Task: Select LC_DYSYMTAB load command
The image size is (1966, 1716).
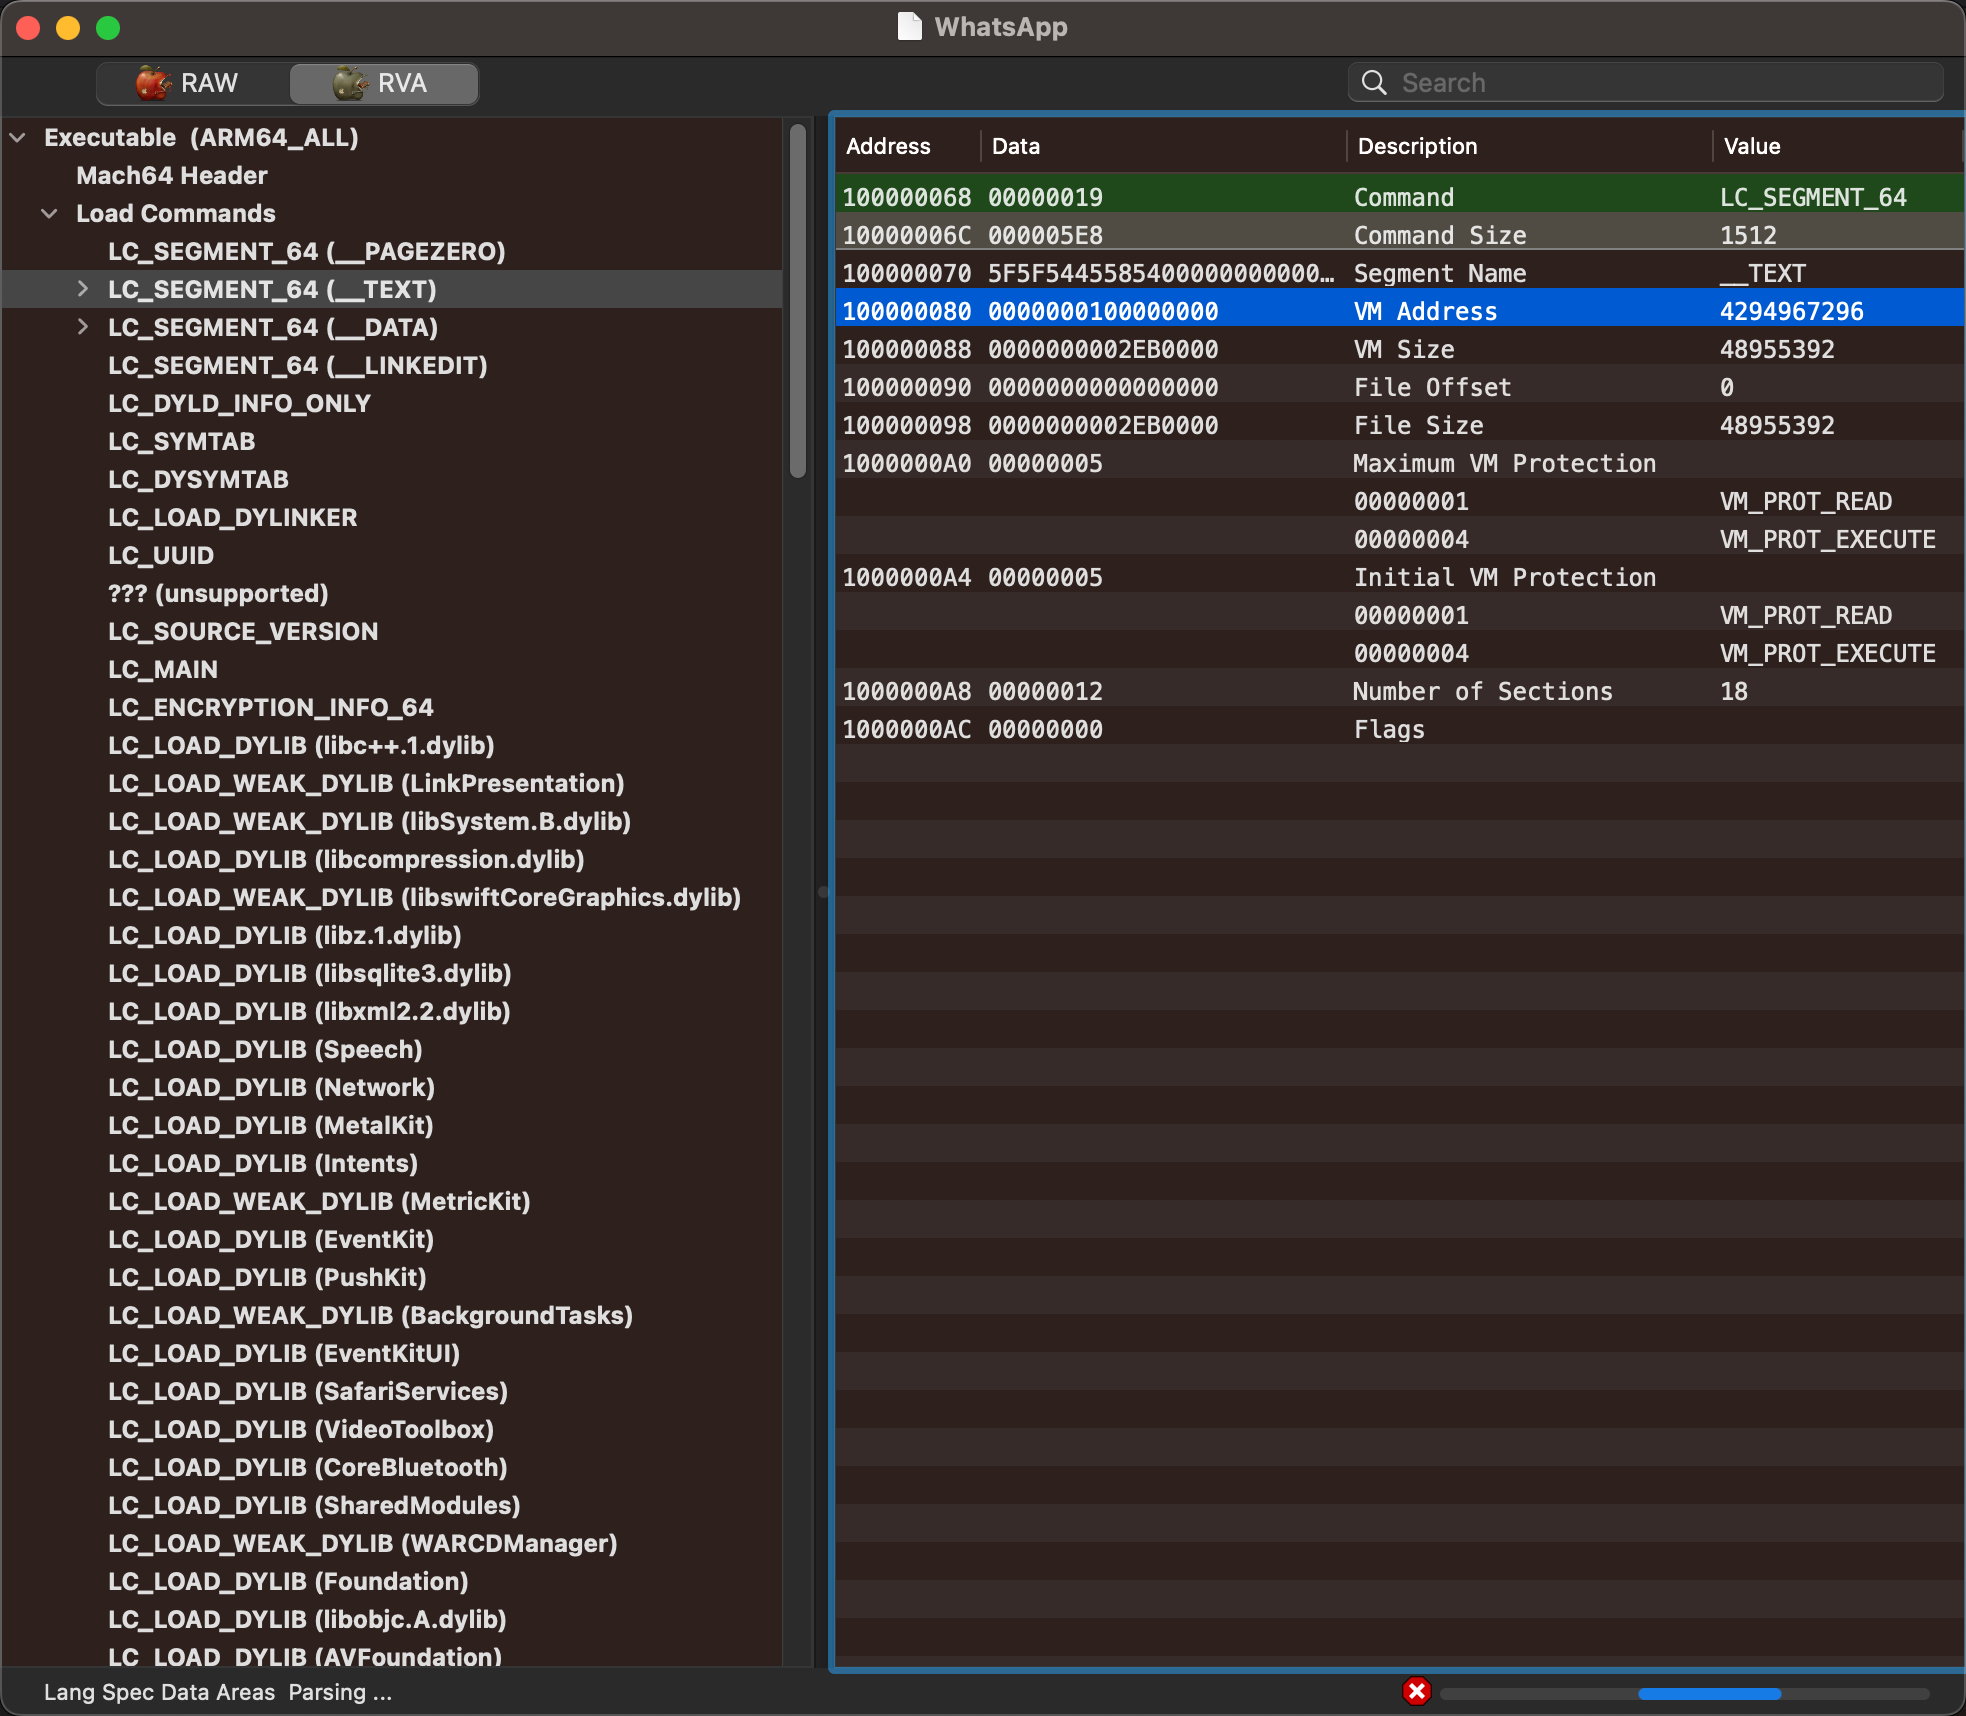Action: point(199,479)
